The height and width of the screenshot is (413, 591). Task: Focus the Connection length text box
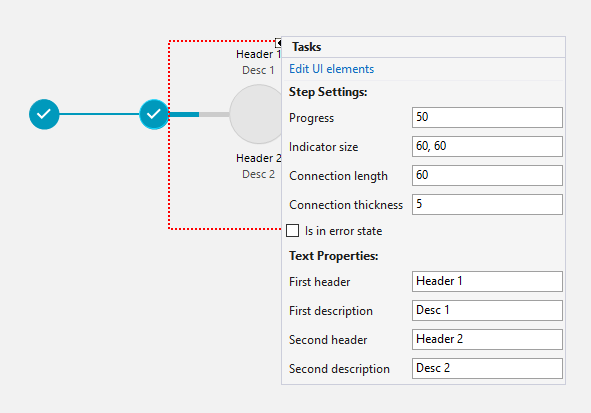487,176
